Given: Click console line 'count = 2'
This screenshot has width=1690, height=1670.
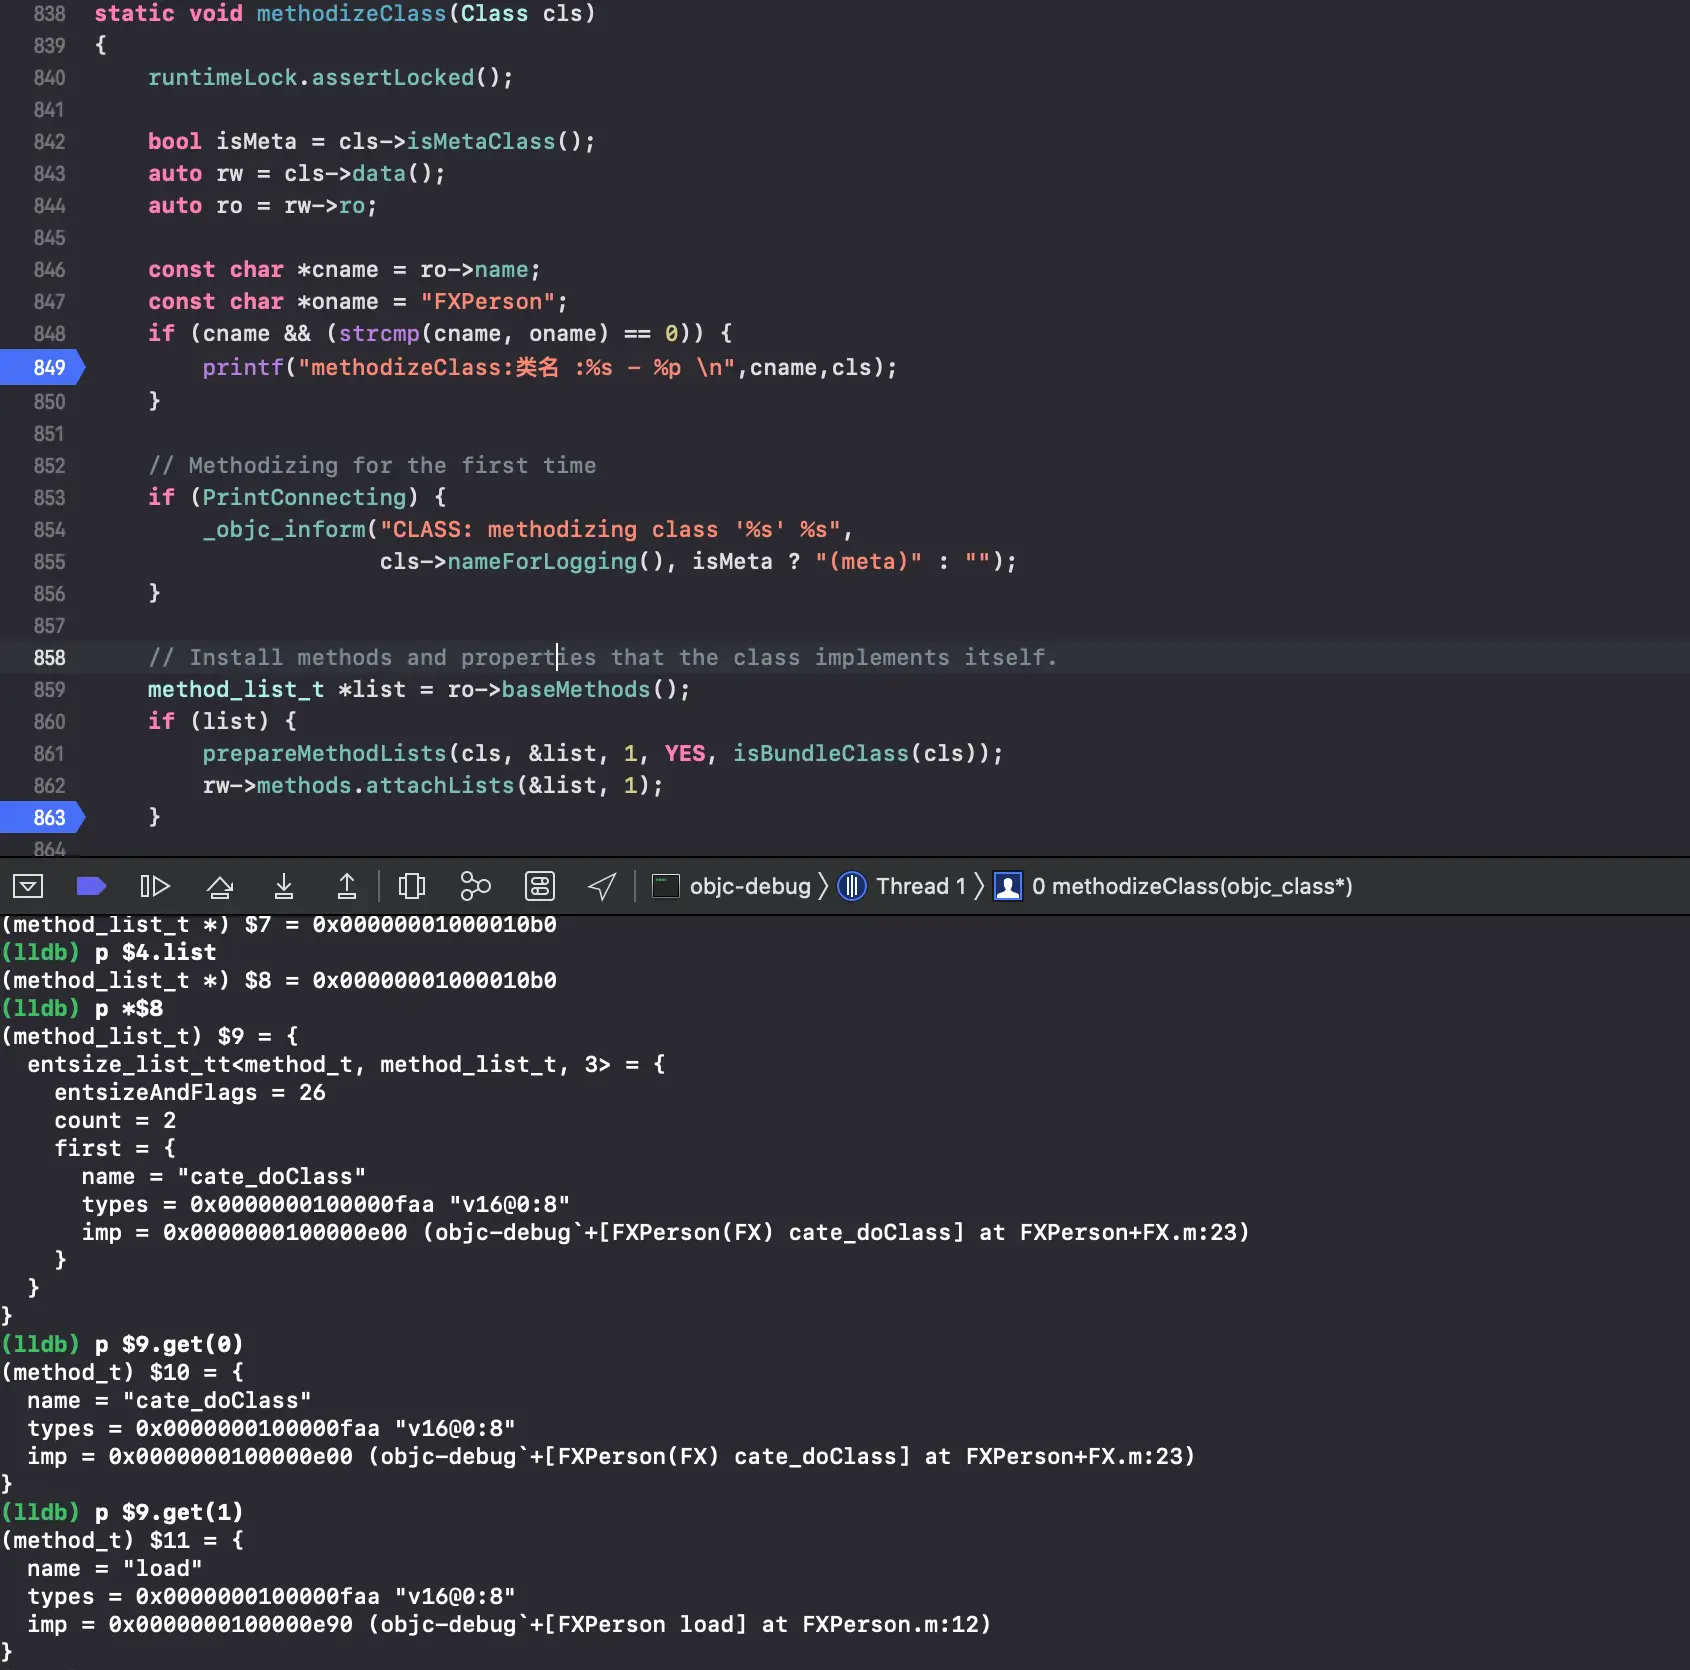Looking at the screenshot, I should point(115,1120).
